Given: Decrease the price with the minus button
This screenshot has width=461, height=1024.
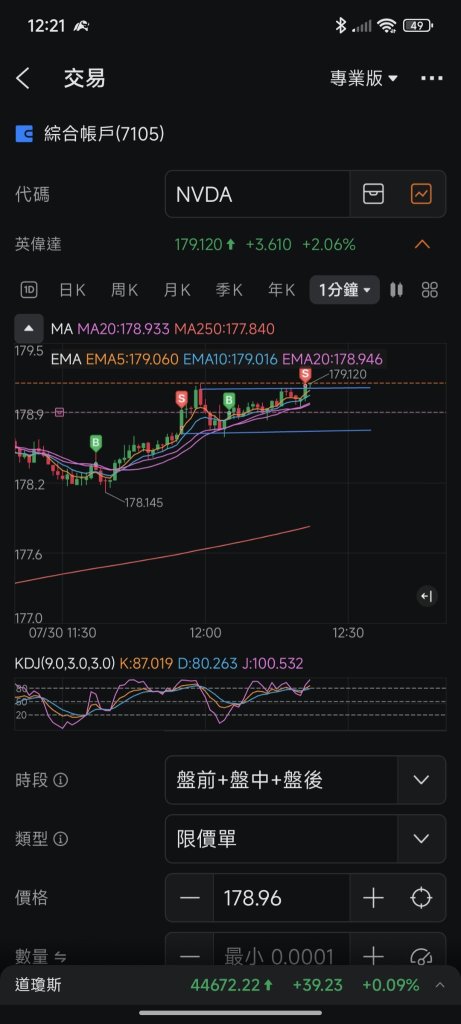Looking at the screenshot, I should click(x=189, y=898).
